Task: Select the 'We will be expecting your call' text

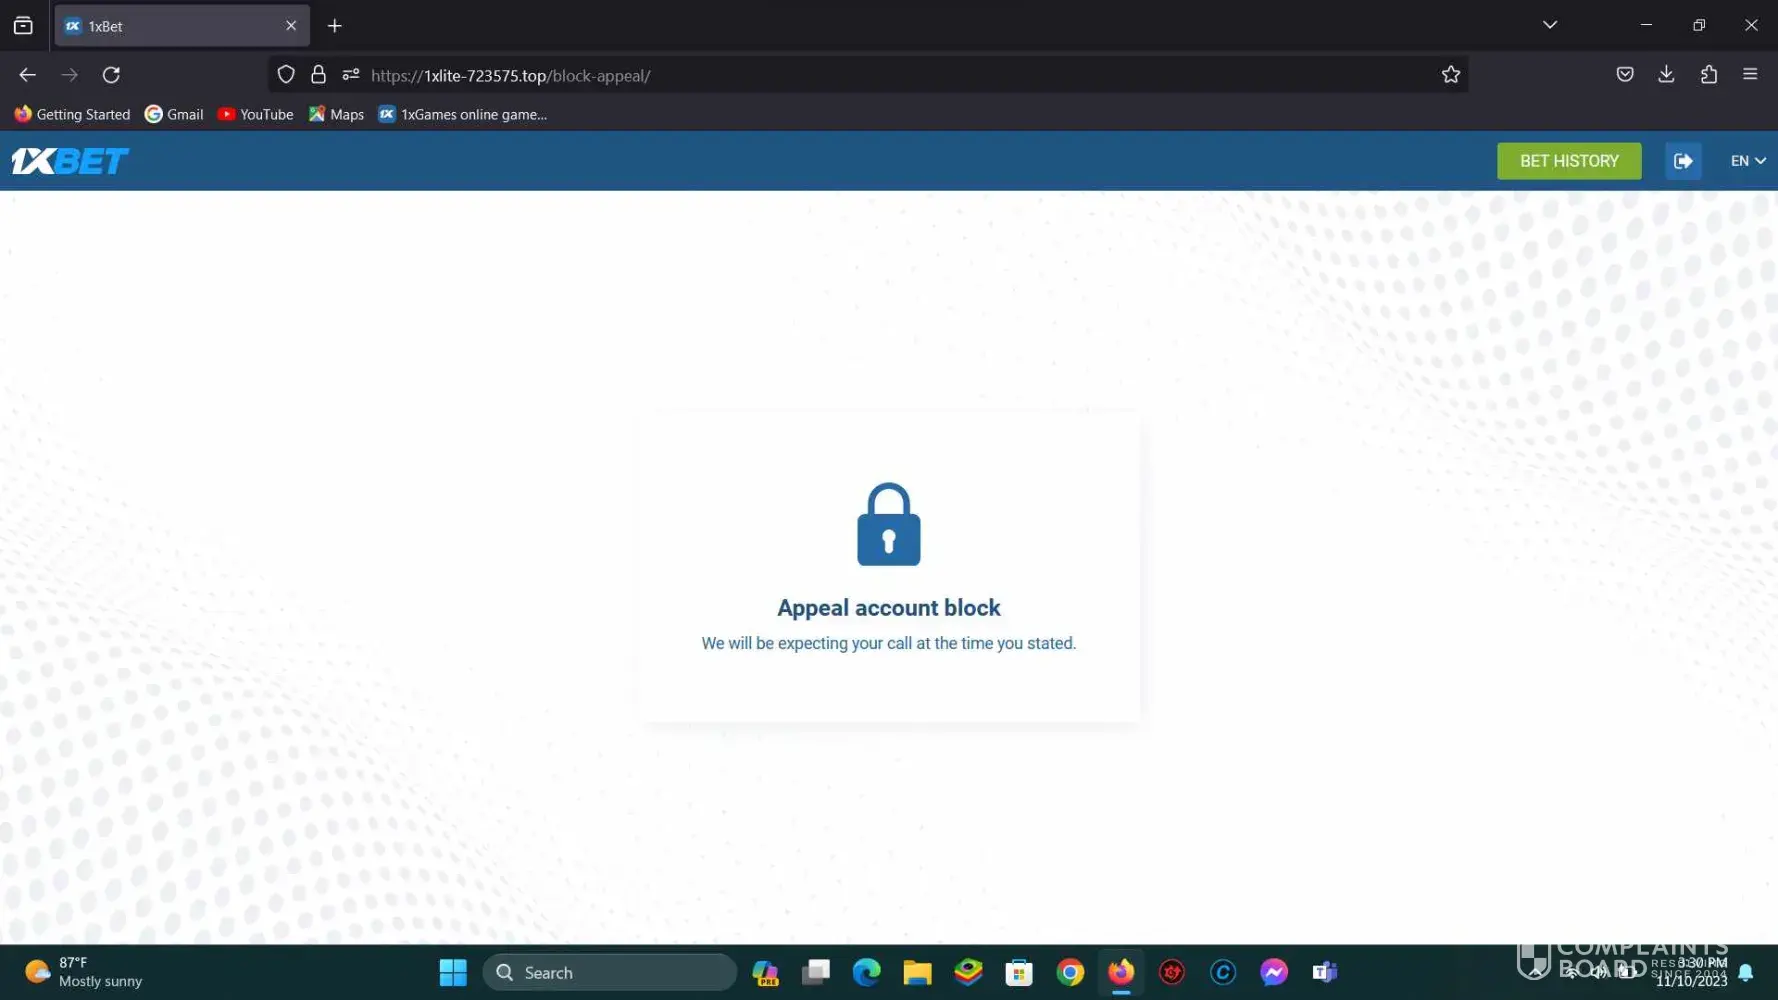Action: (889, 643)
